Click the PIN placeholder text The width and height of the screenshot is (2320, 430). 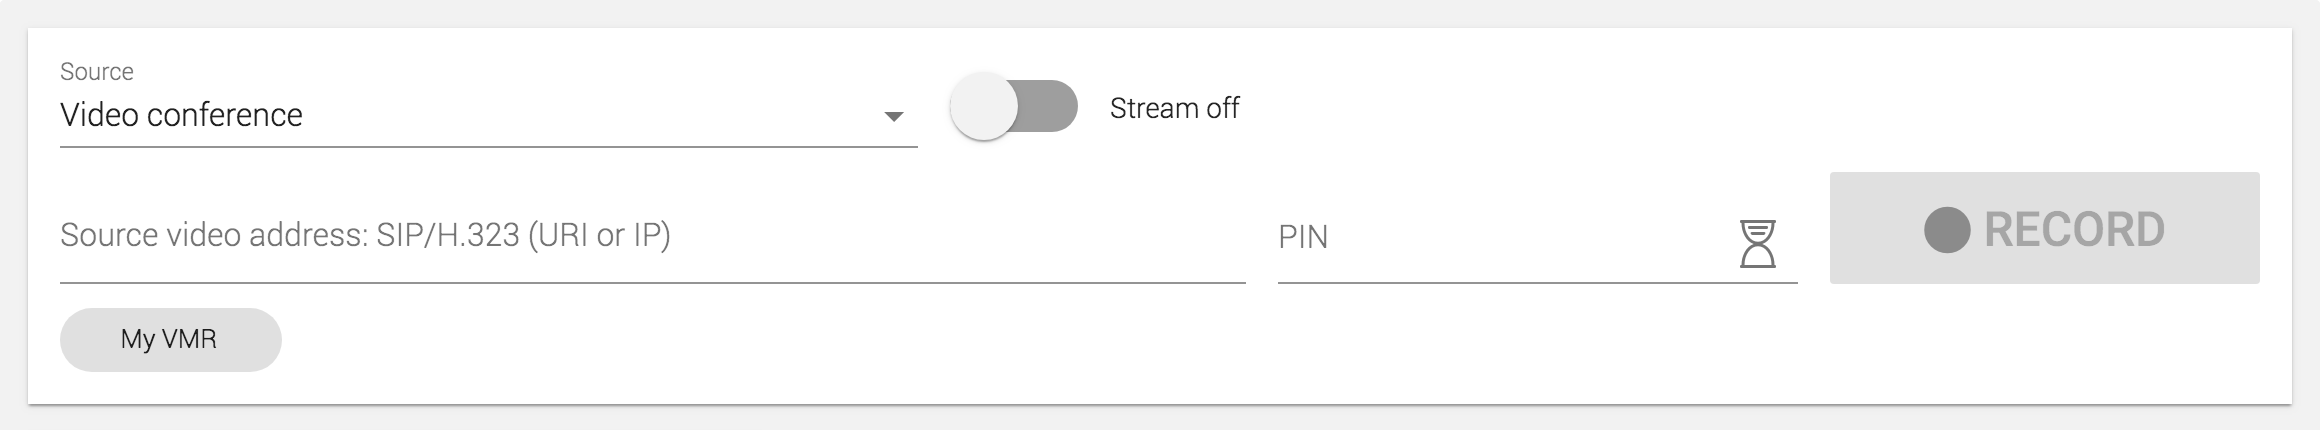[x=1303, y=238]
